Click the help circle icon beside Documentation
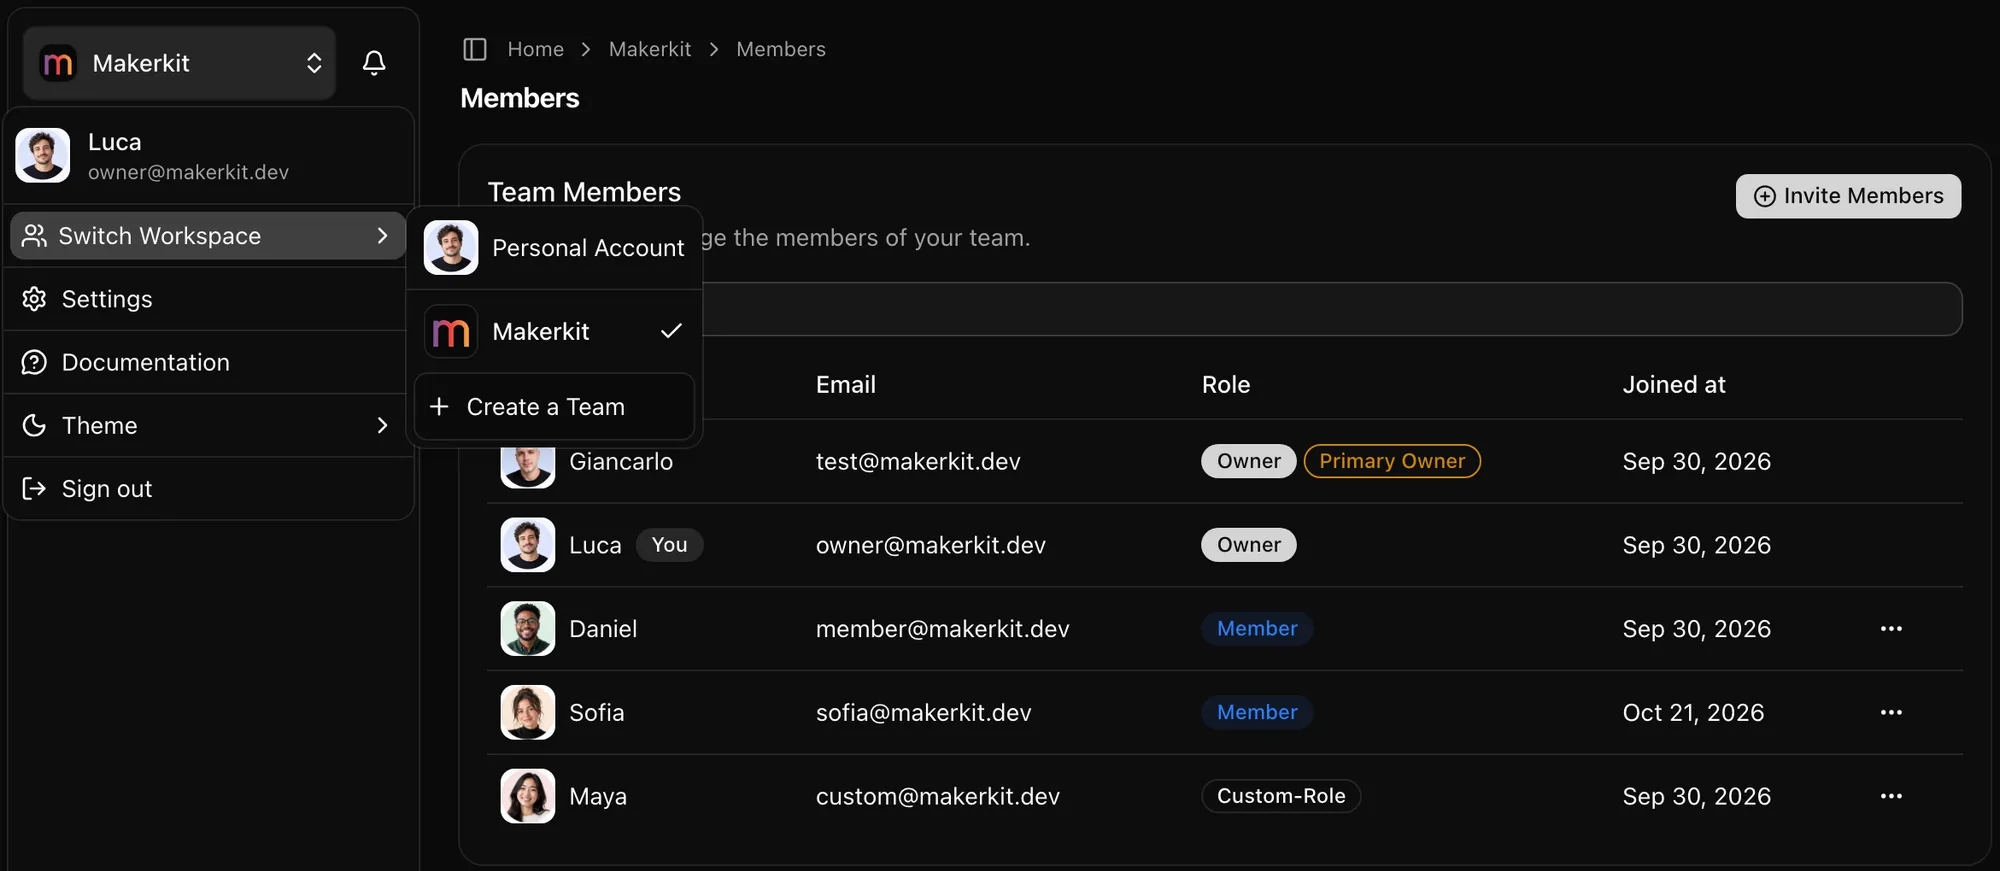2000x871 pixels. [x=34, y=362]
